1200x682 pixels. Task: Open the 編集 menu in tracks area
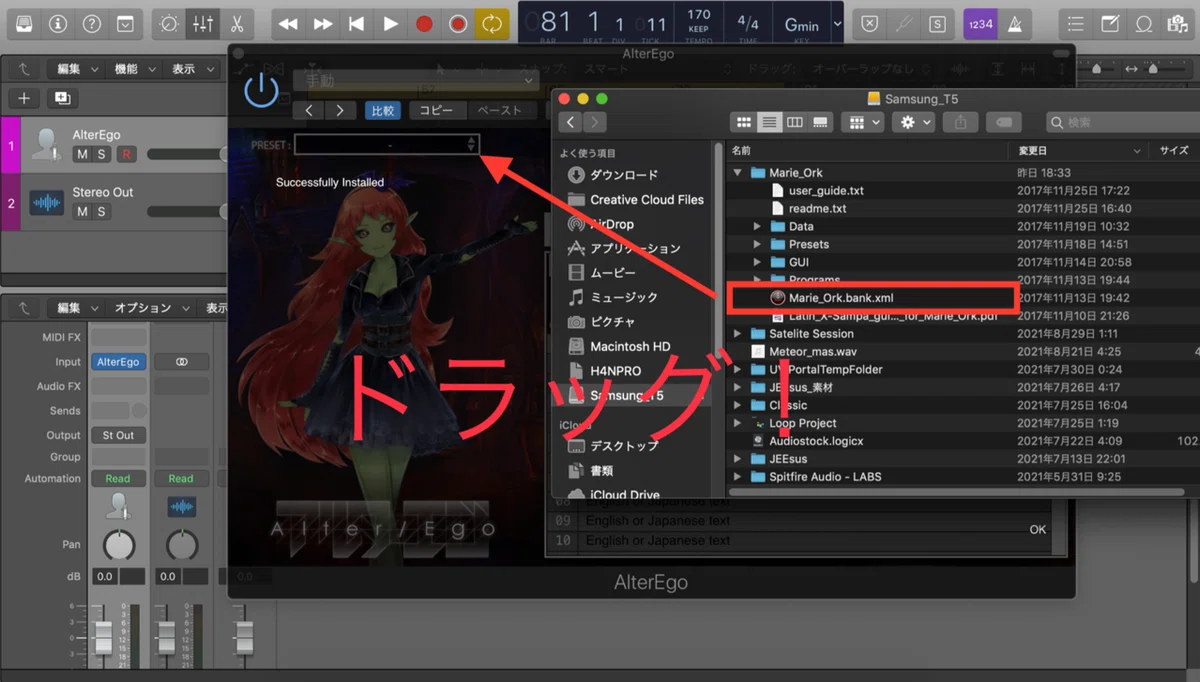click(x=75, y=69)
